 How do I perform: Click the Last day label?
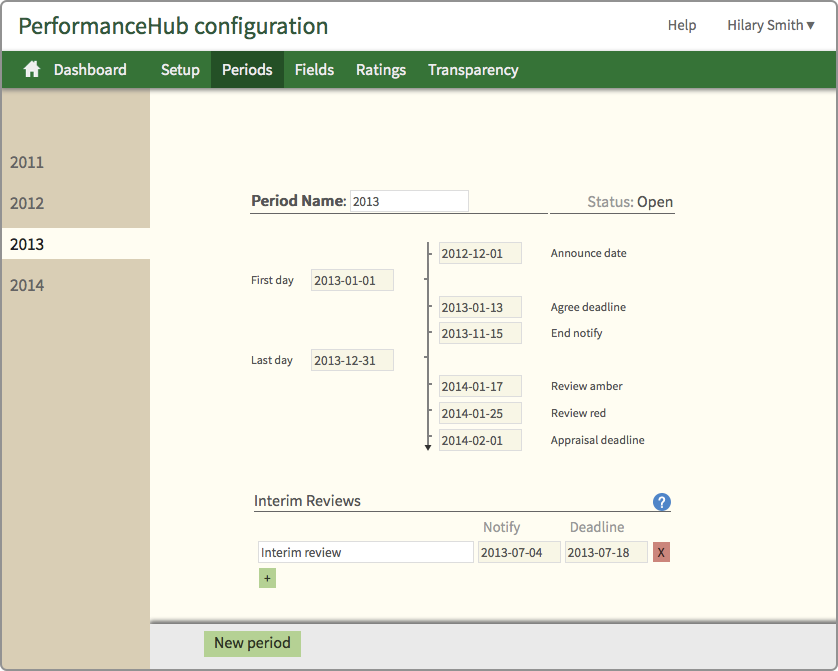[x=272, y=360]
